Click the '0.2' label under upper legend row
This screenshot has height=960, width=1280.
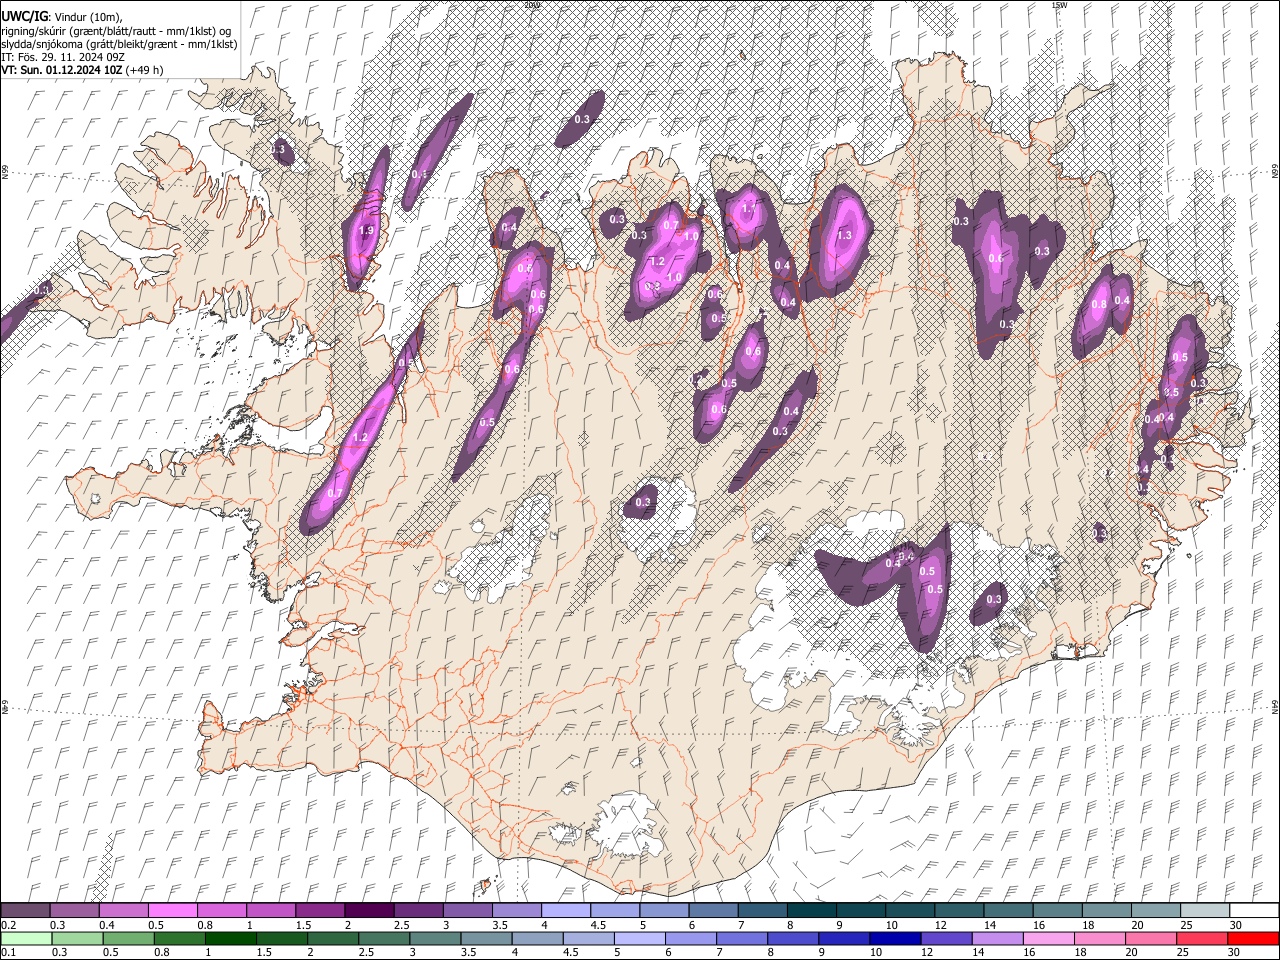coord(8,925)
